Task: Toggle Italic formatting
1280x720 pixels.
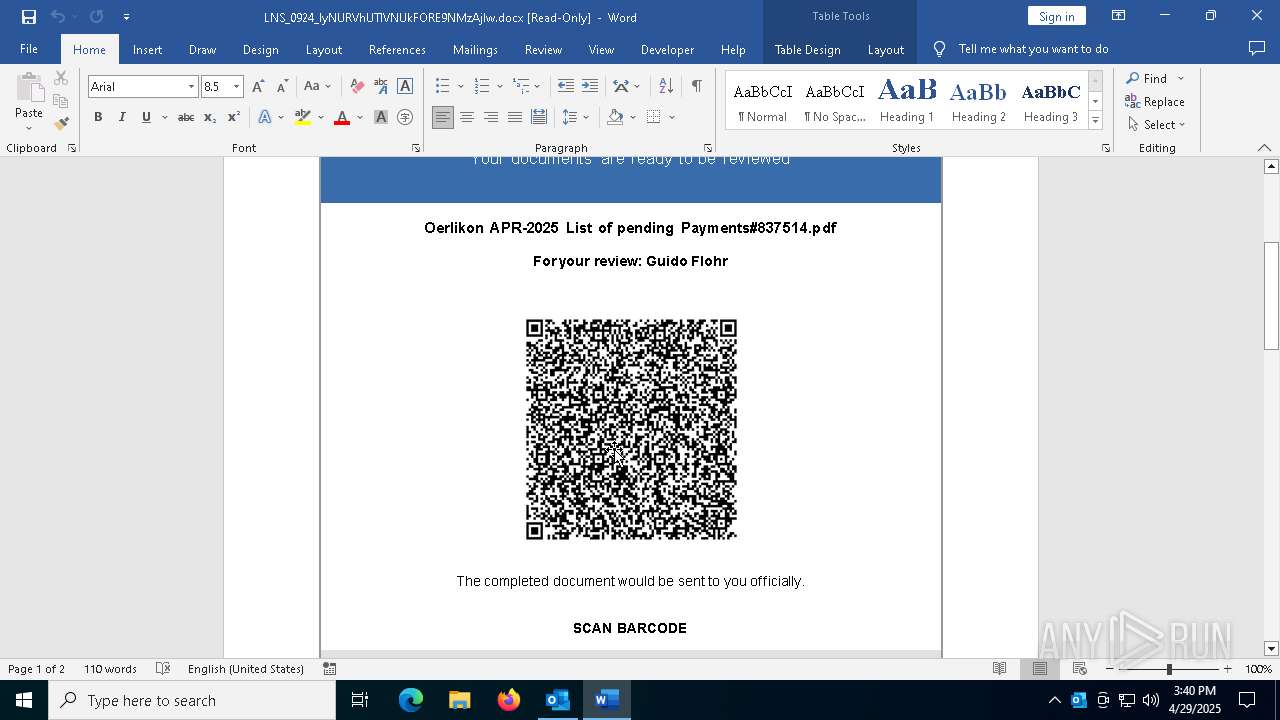Action: click(x=122, y=117)
